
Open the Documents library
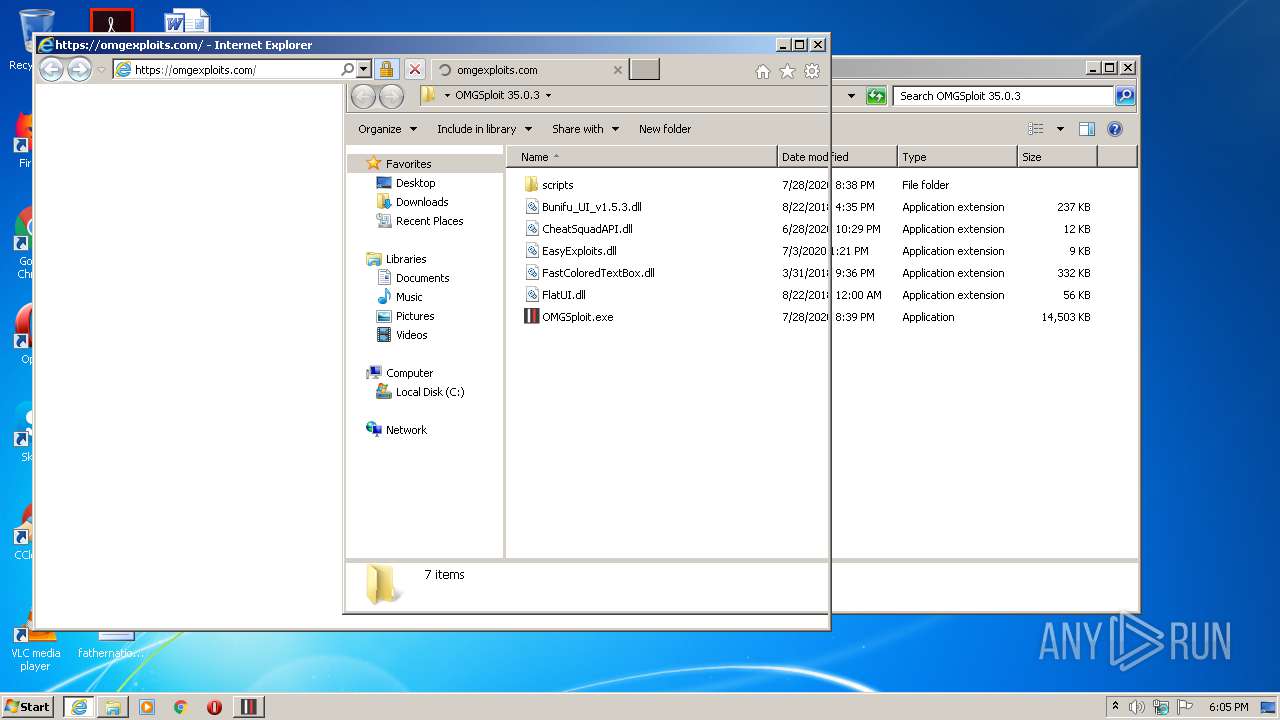[x=422, y=278]
